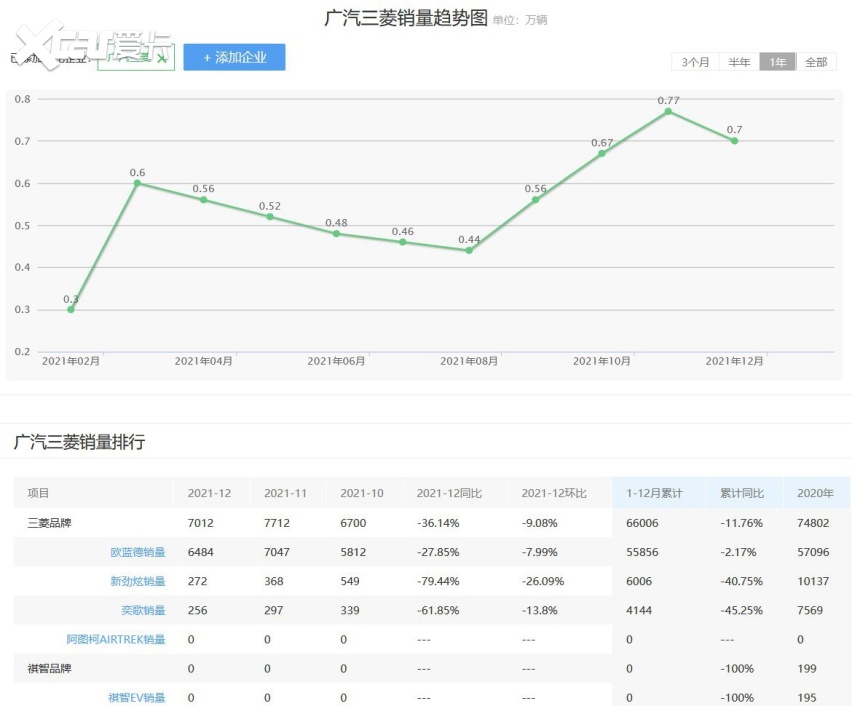The image size is (852, 706).
Task: Open the 阿图柯AIRTREK销量 link
Action: coord(116,639)
